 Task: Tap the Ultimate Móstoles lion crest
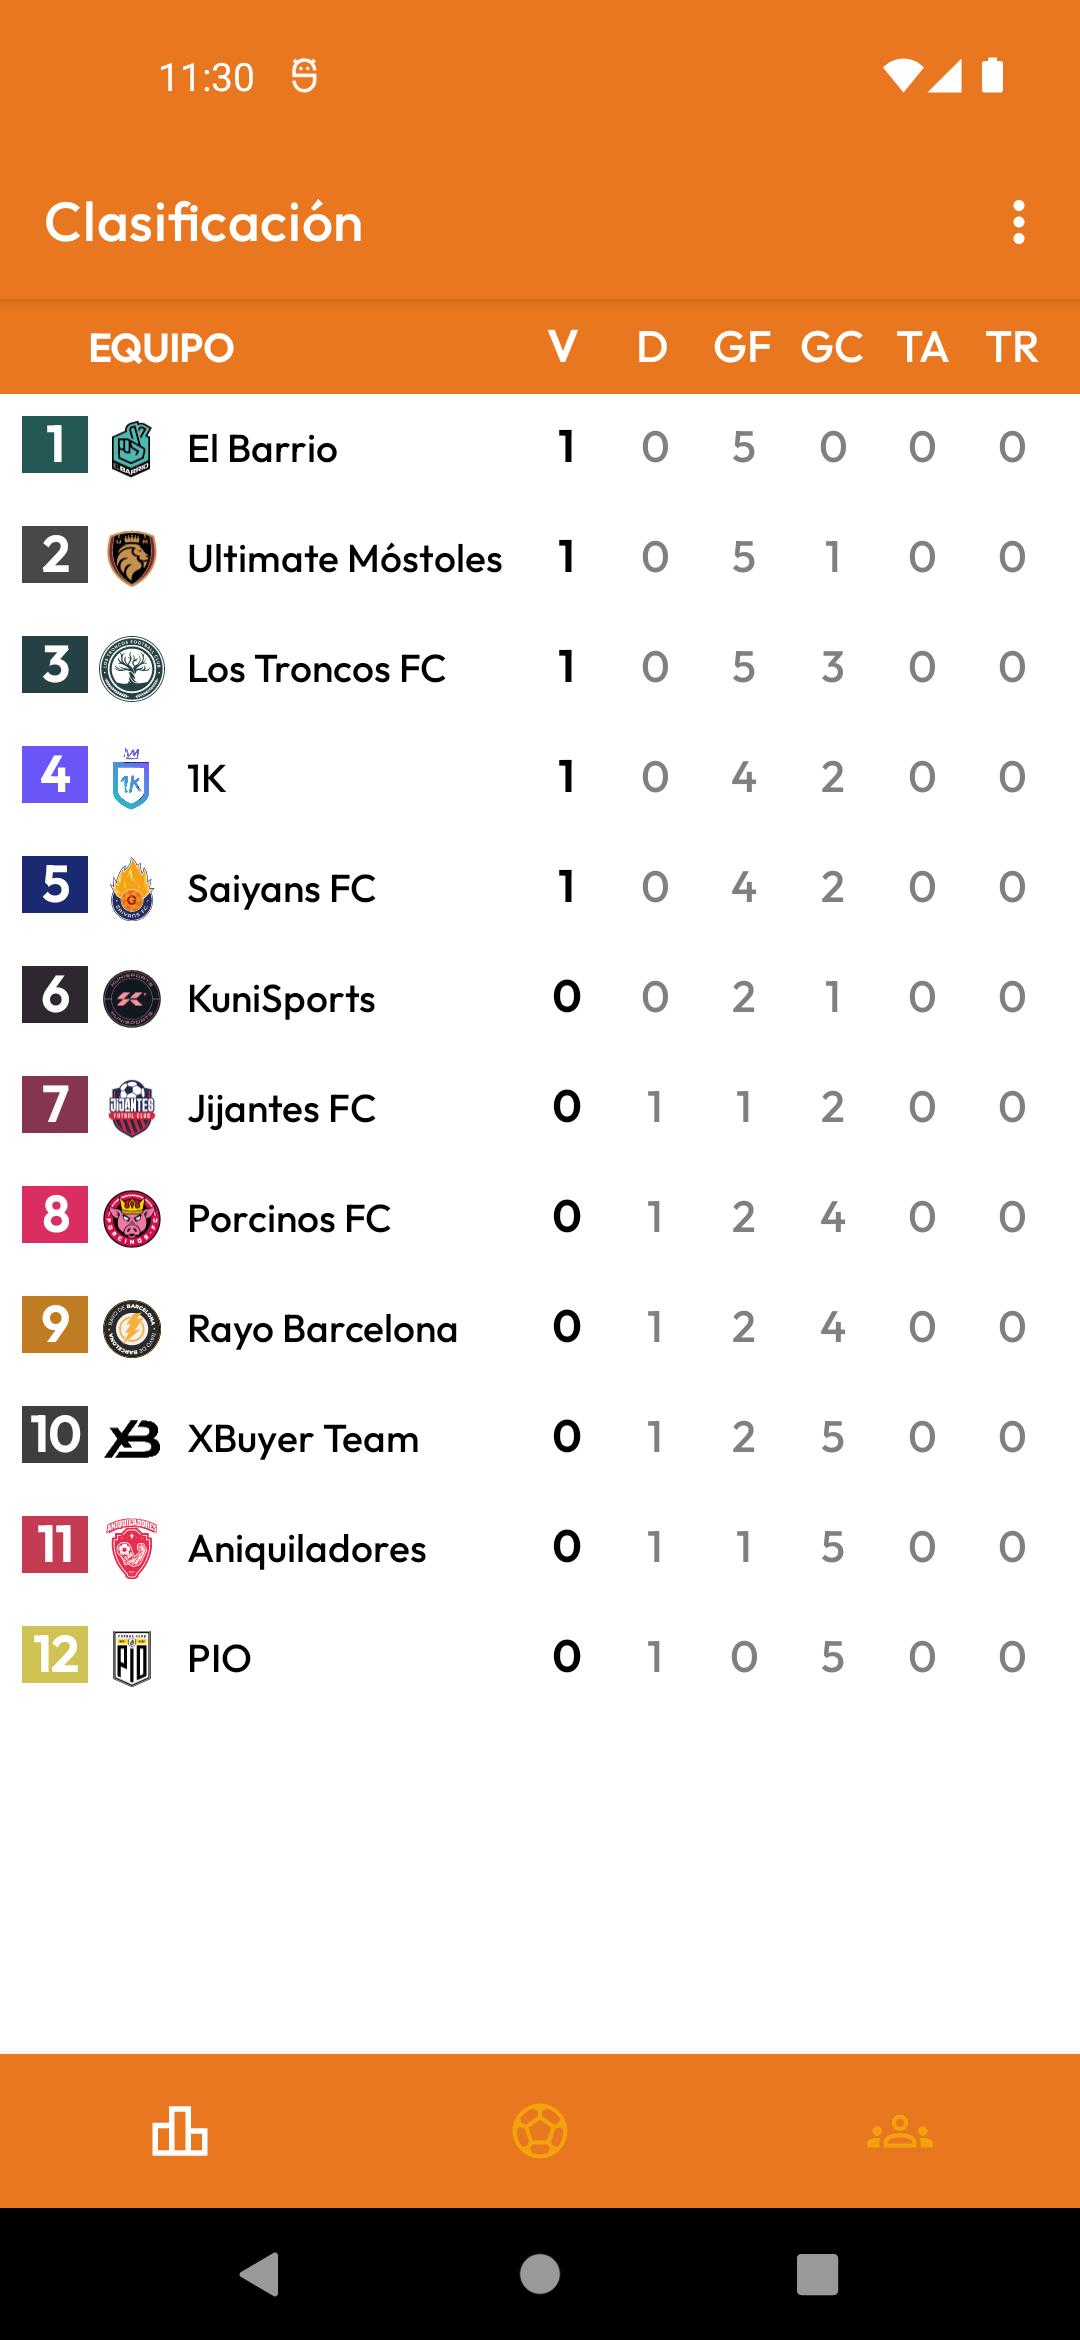tap(131, 558)
